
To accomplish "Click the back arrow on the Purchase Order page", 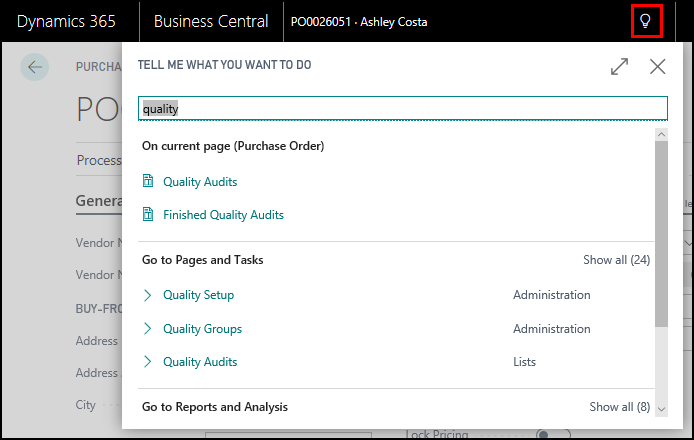I will point(35,67).
